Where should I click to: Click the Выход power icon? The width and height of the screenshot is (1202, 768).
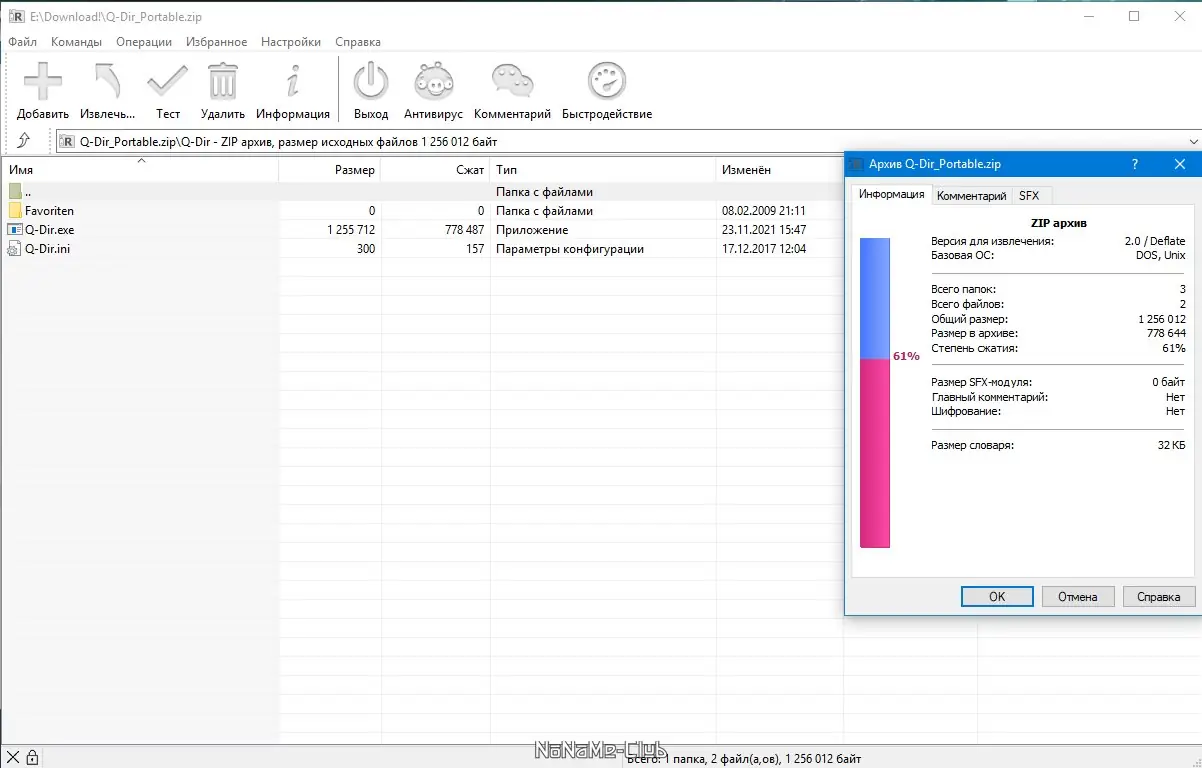(x=371, y=81)
